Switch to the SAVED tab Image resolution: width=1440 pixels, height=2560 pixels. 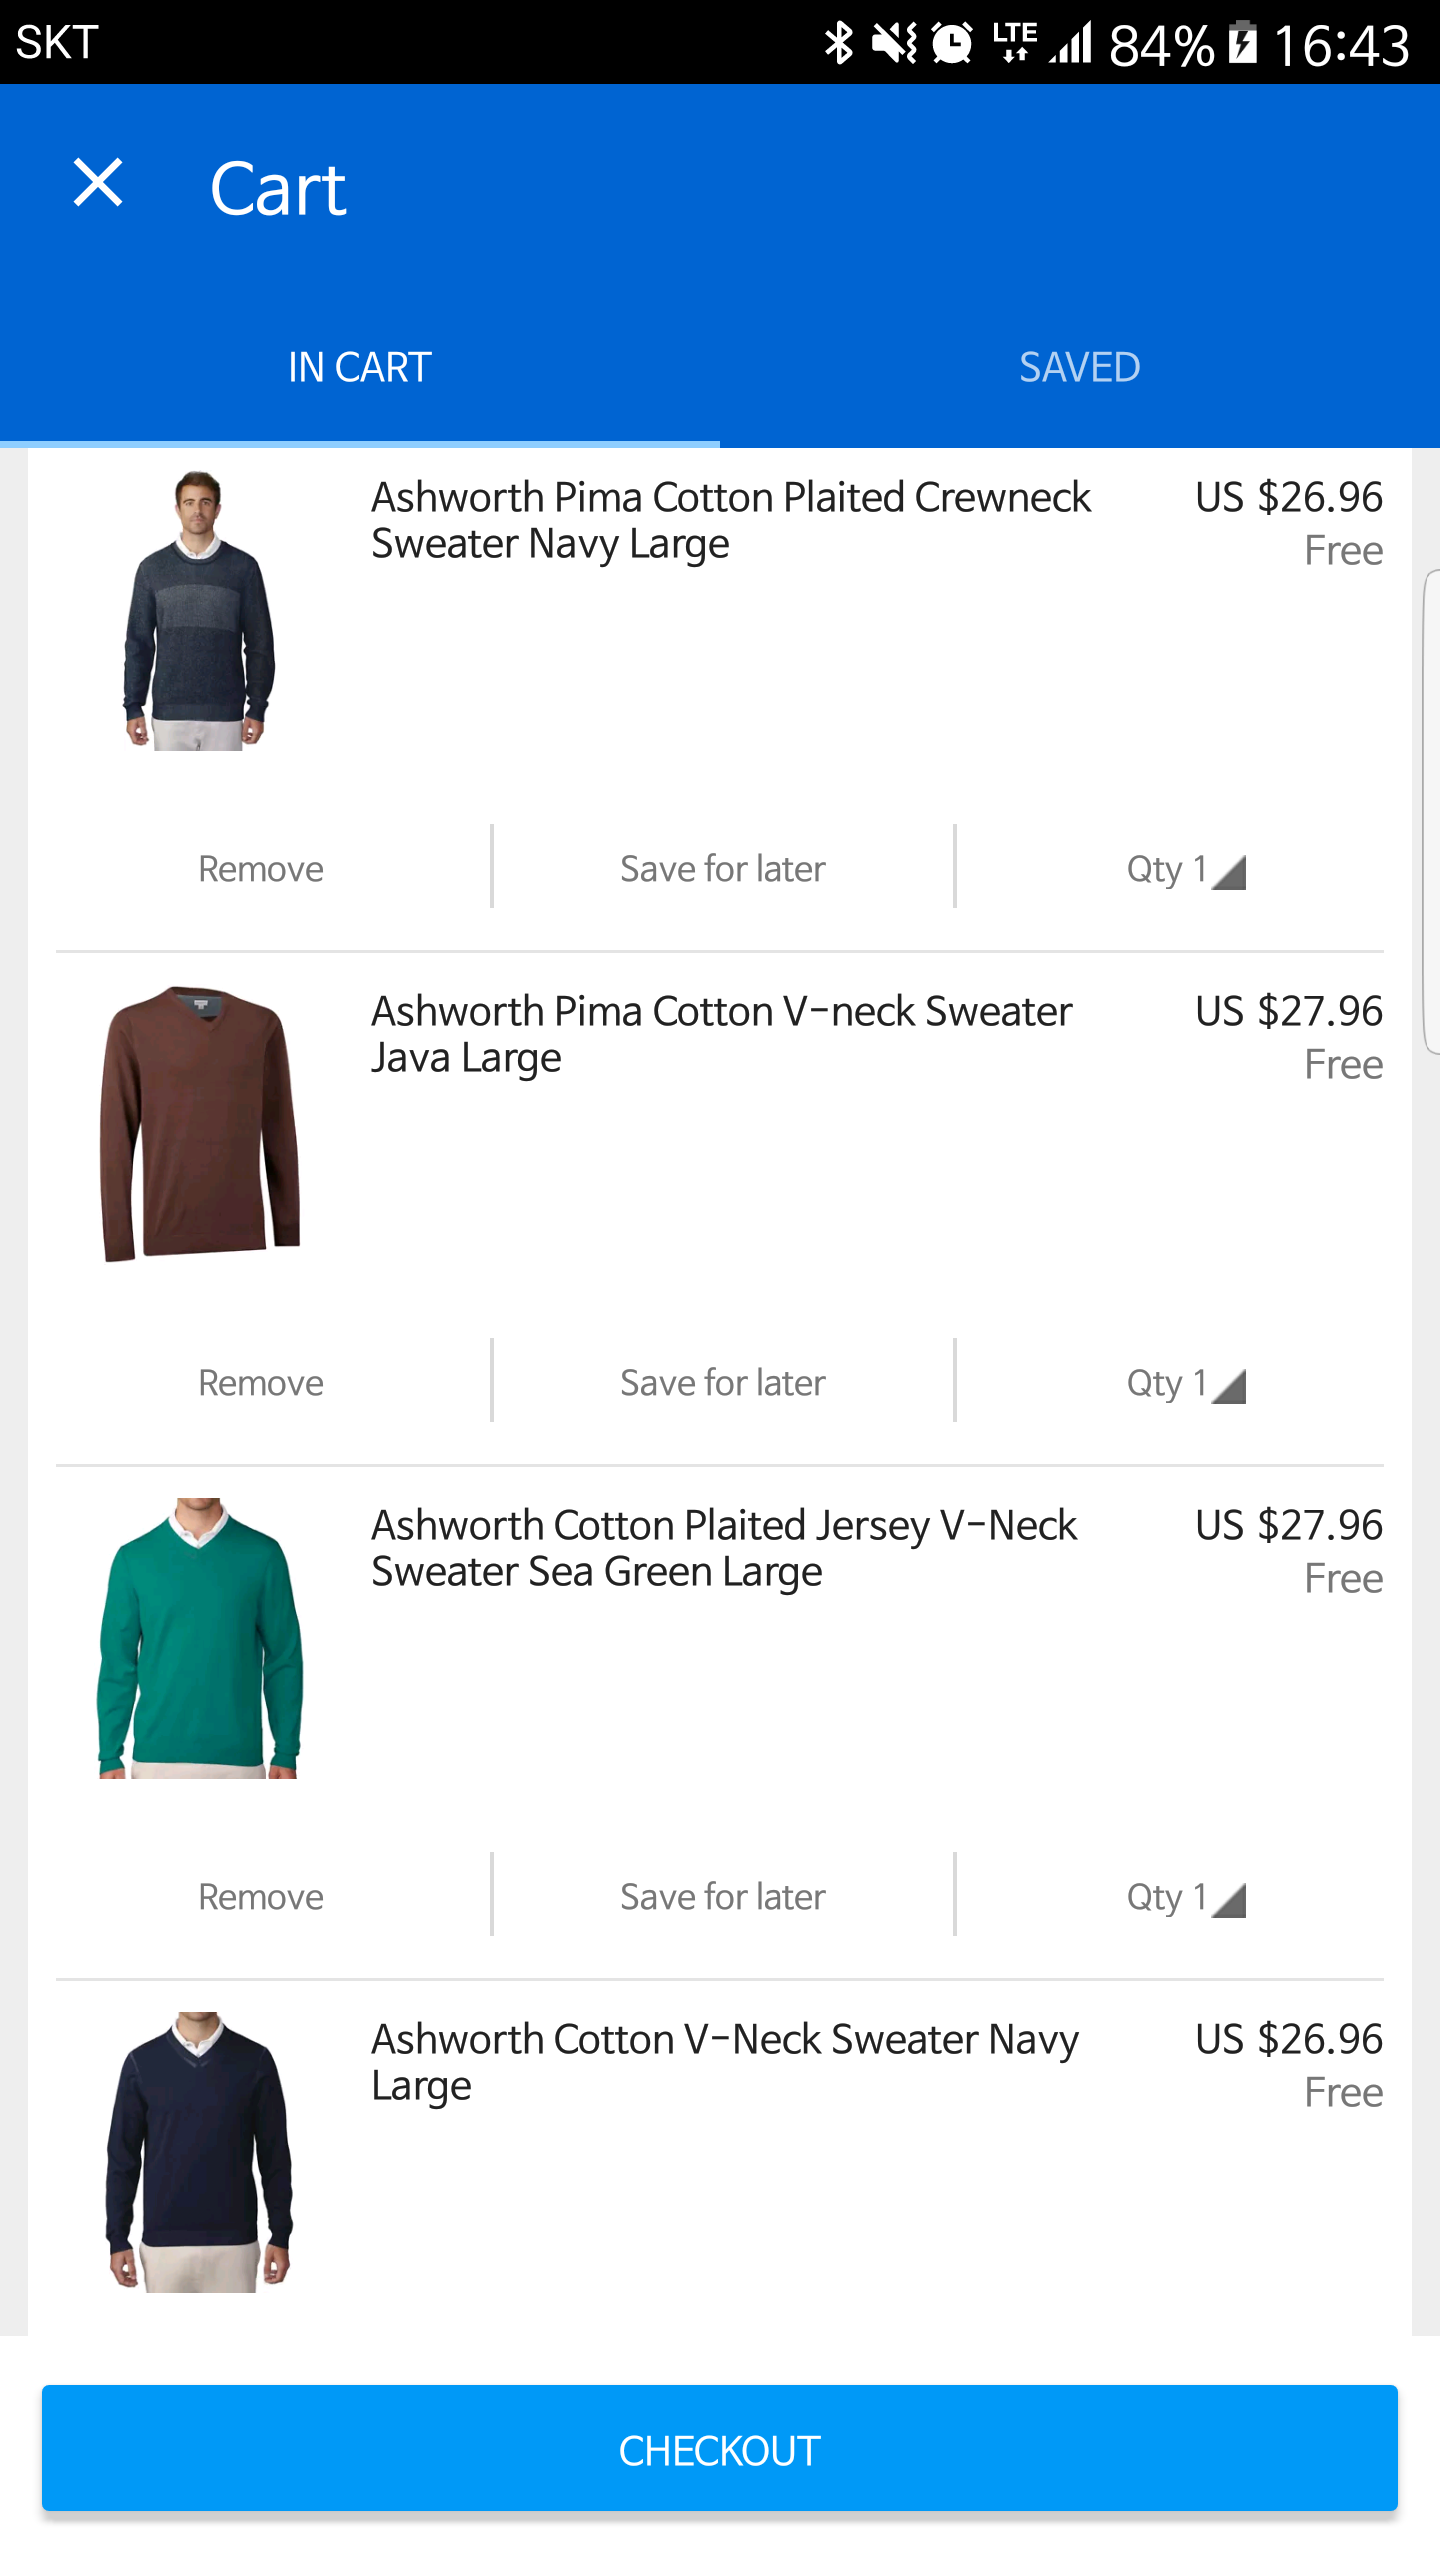(1079, 368)
